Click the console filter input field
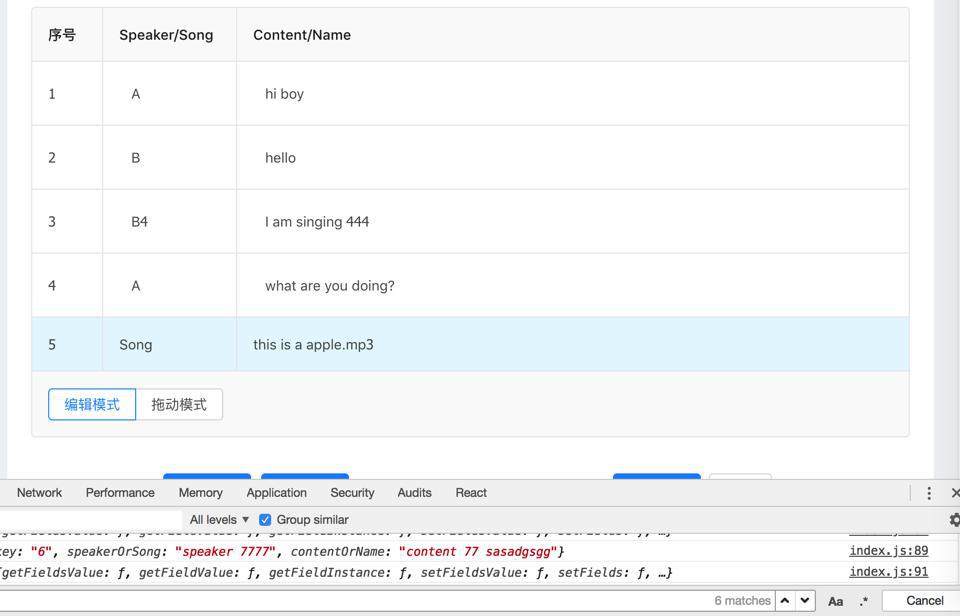The width and height of the screenshot is (960, 616). click(90, 520)
